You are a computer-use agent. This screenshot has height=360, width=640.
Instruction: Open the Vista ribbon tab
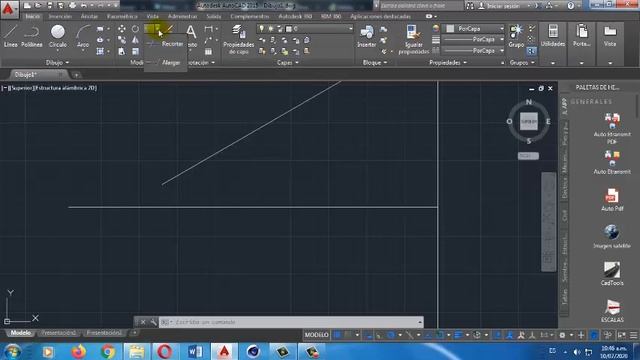[152, 16]
